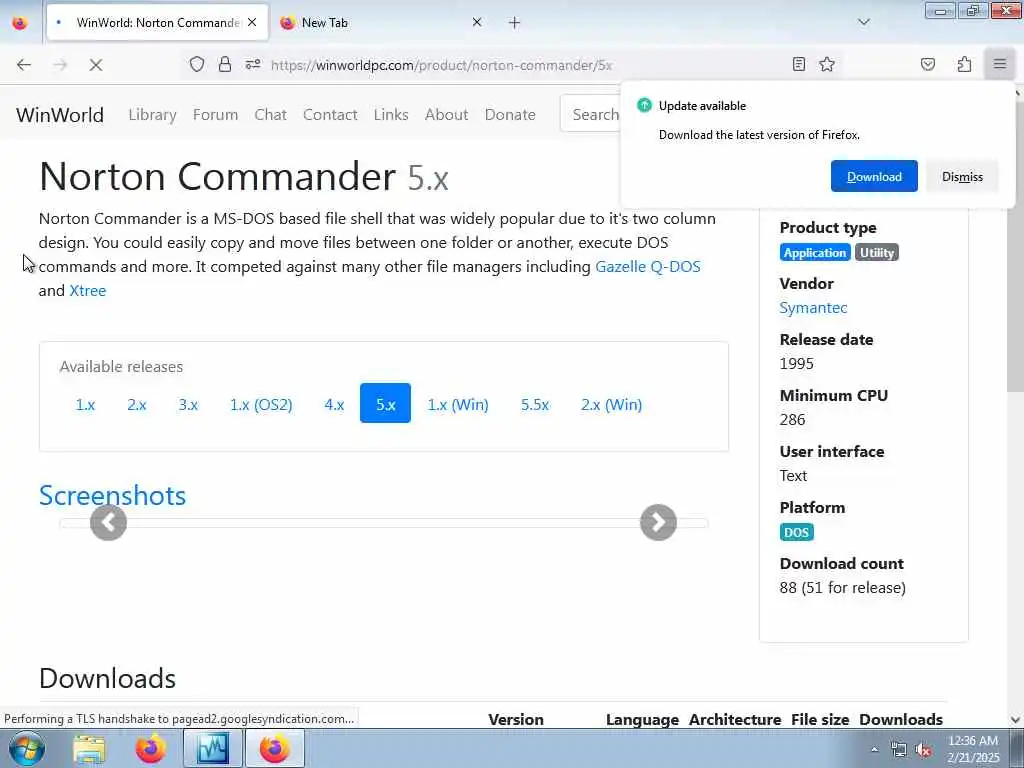Bookmark this page with the star
Screen dimensions: 1024x768
click(827, 64)
